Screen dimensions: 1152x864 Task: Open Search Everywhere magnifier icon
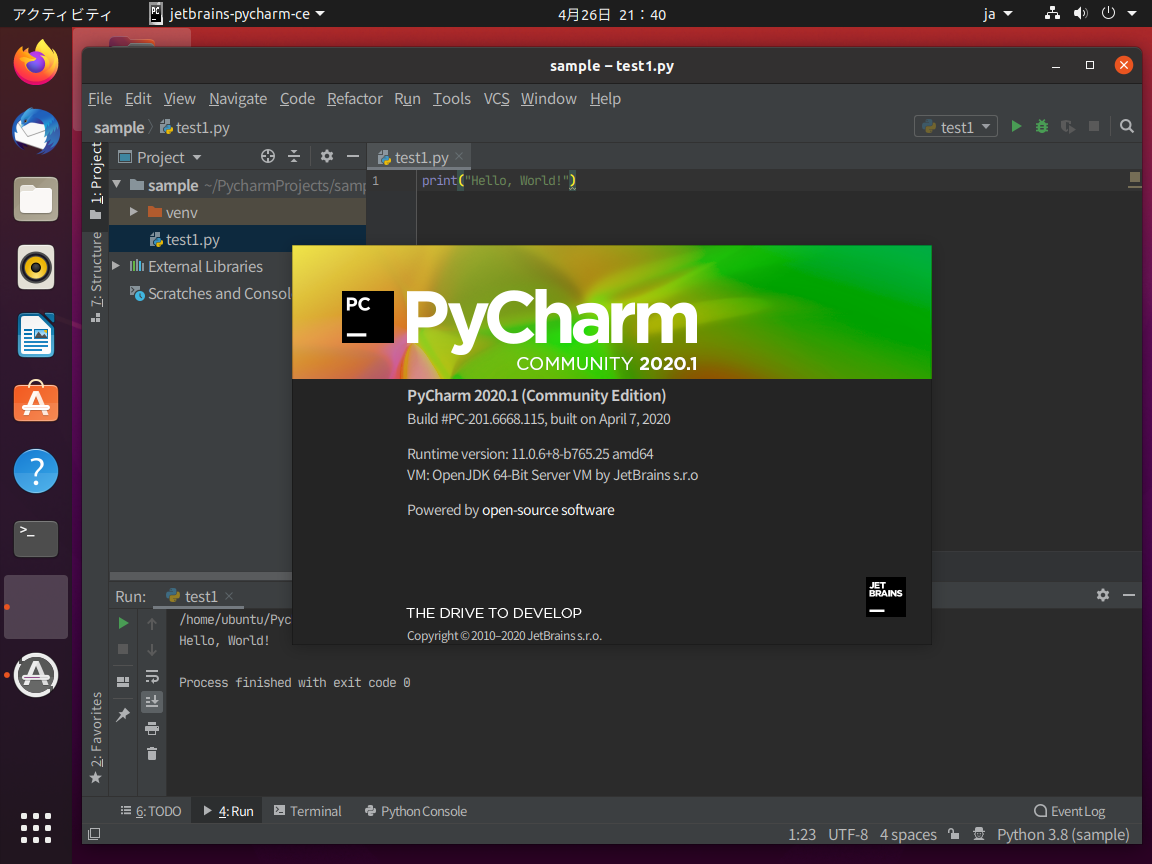click(1126, 126)
